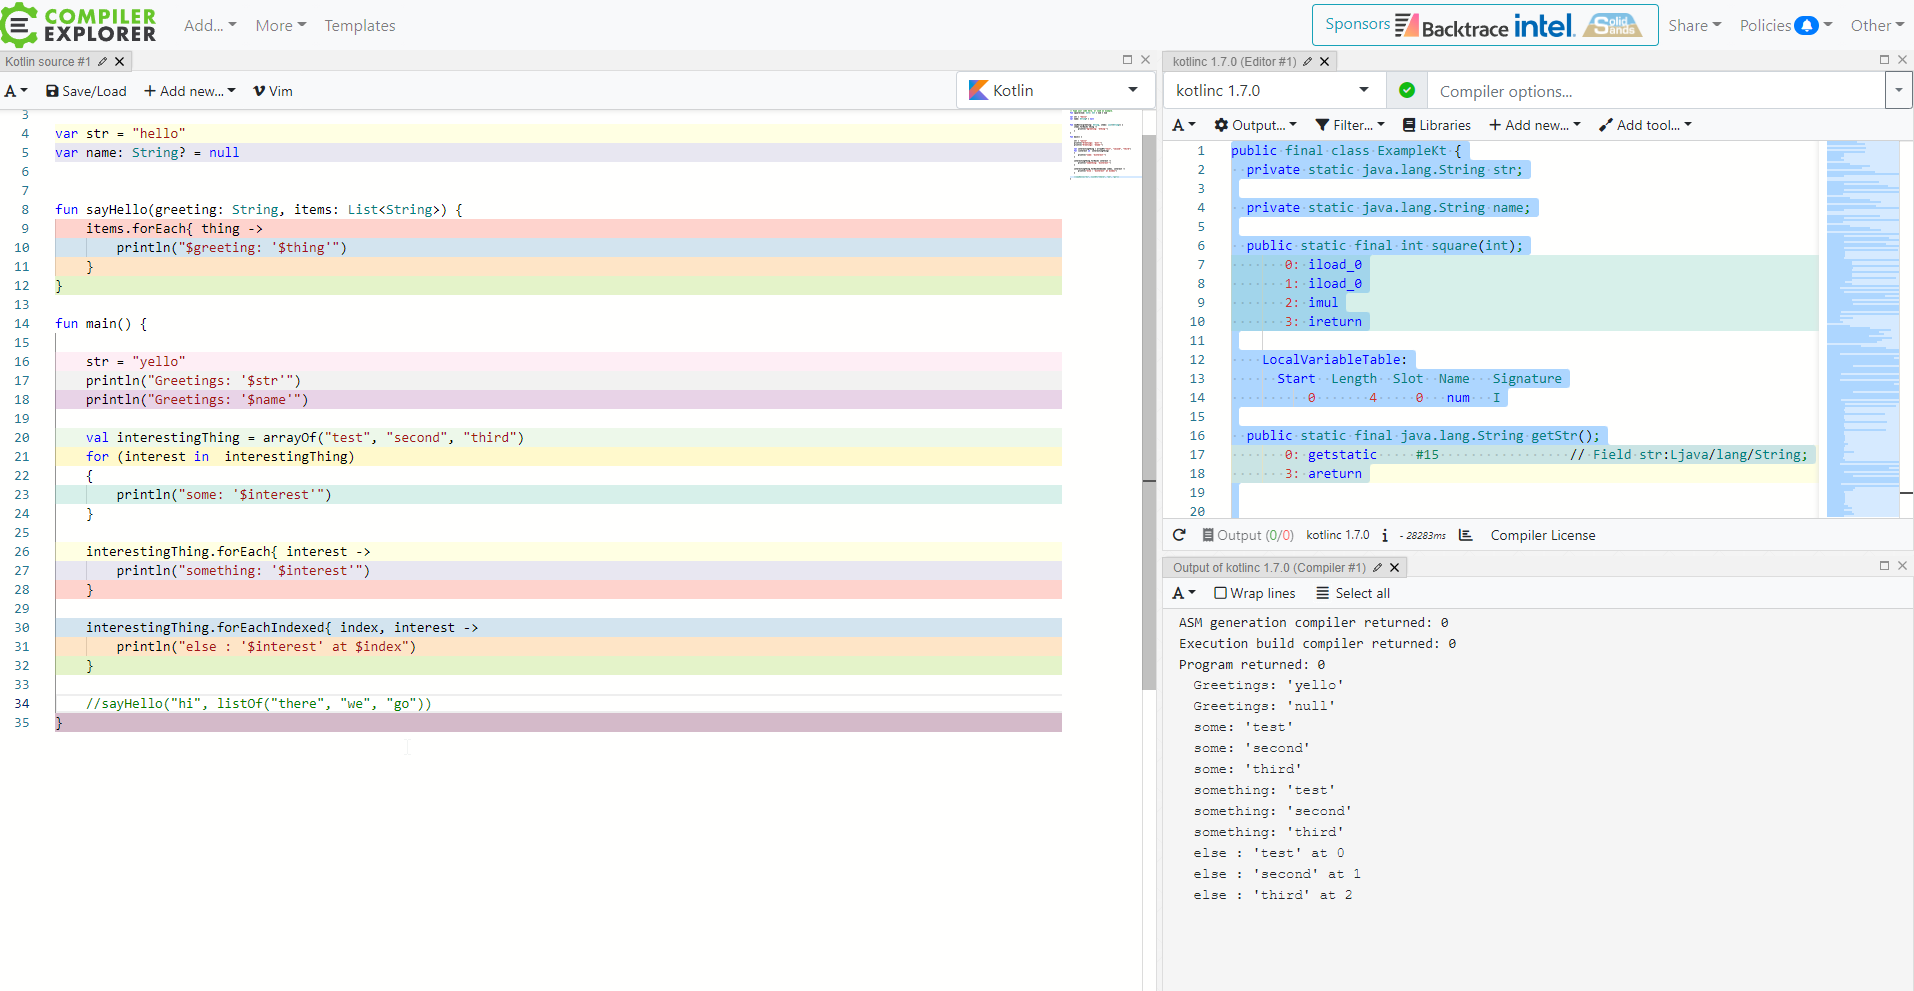
Task: Open compiler pane Add new... dropdown
Action: coord(1535,125)
